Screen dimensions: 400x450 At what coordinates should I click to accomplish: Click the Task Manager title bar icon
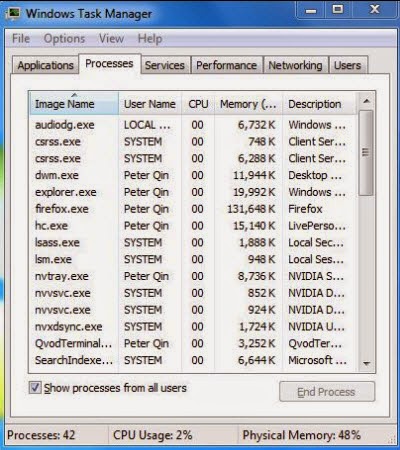[x=14, y=13]
